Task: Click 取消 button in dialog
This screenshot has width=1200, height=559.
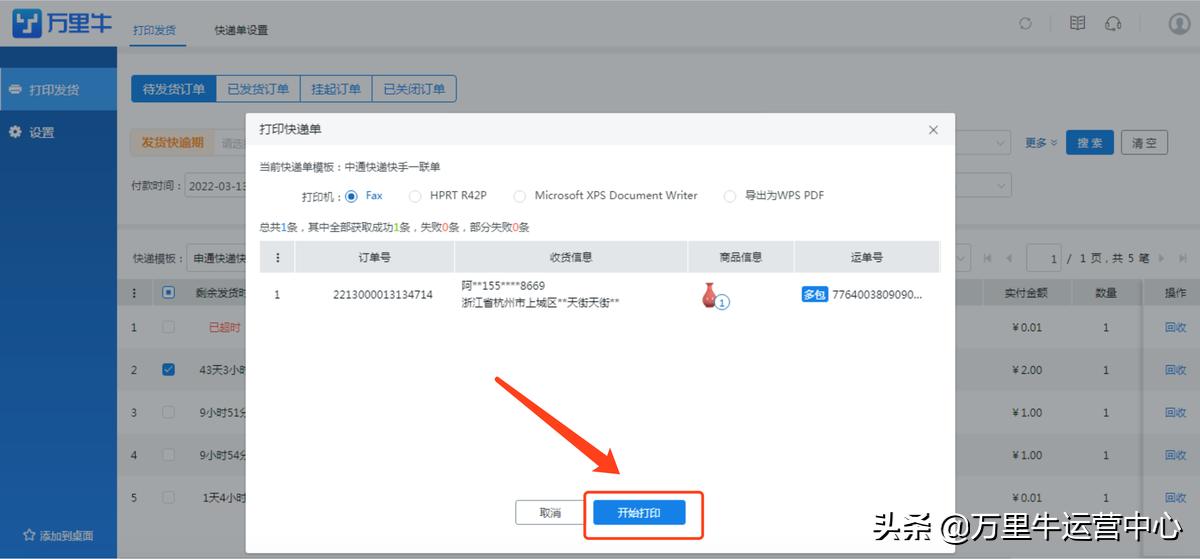Action: pos(550,513)
